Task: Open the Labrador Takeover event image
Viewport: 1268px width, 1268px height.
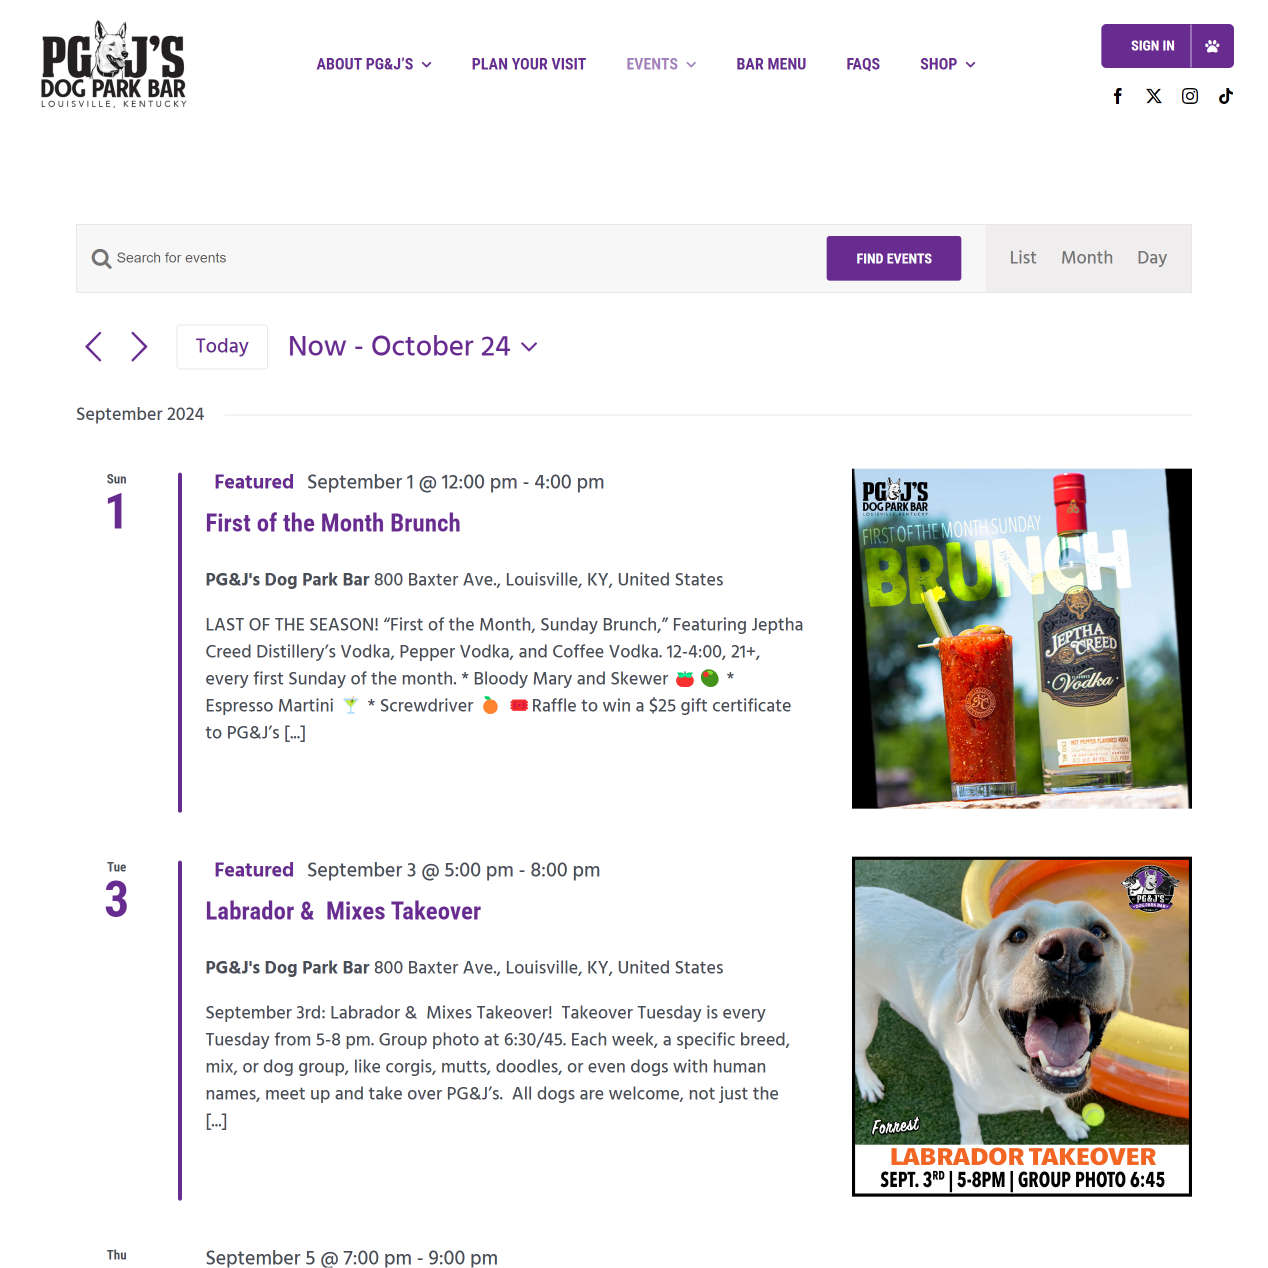Action: tap(1022, 1026)
